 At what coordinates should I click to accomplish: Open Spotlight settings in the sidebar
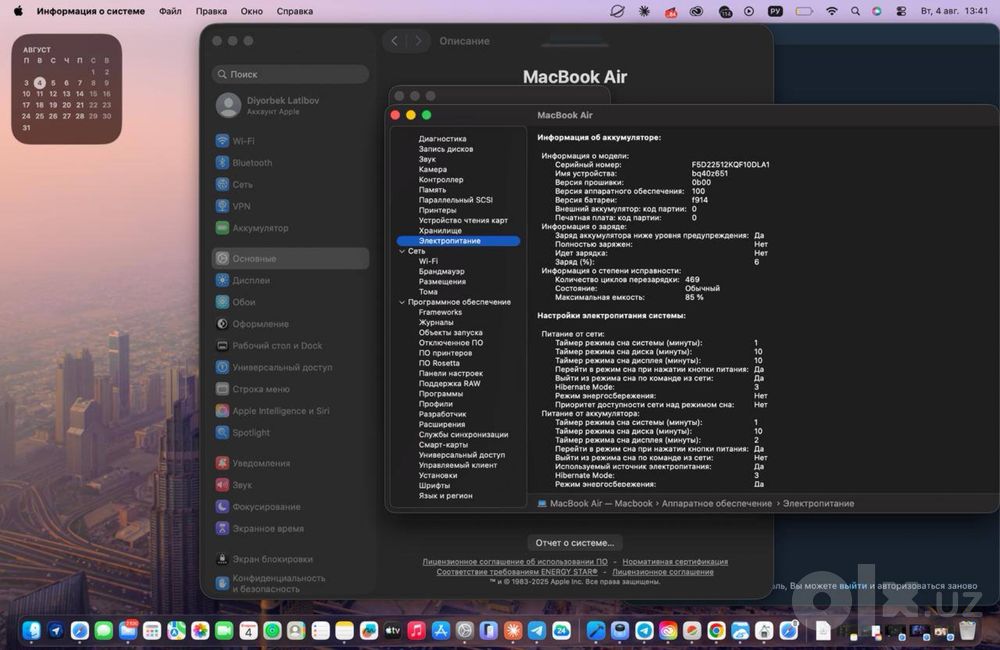point(242,432)
